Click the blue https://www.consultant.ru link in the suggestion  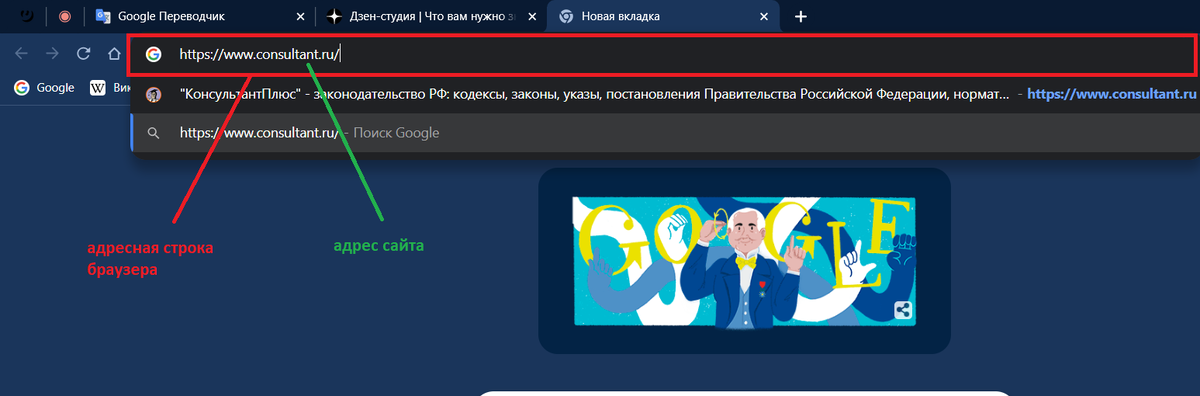(1112, 95)
